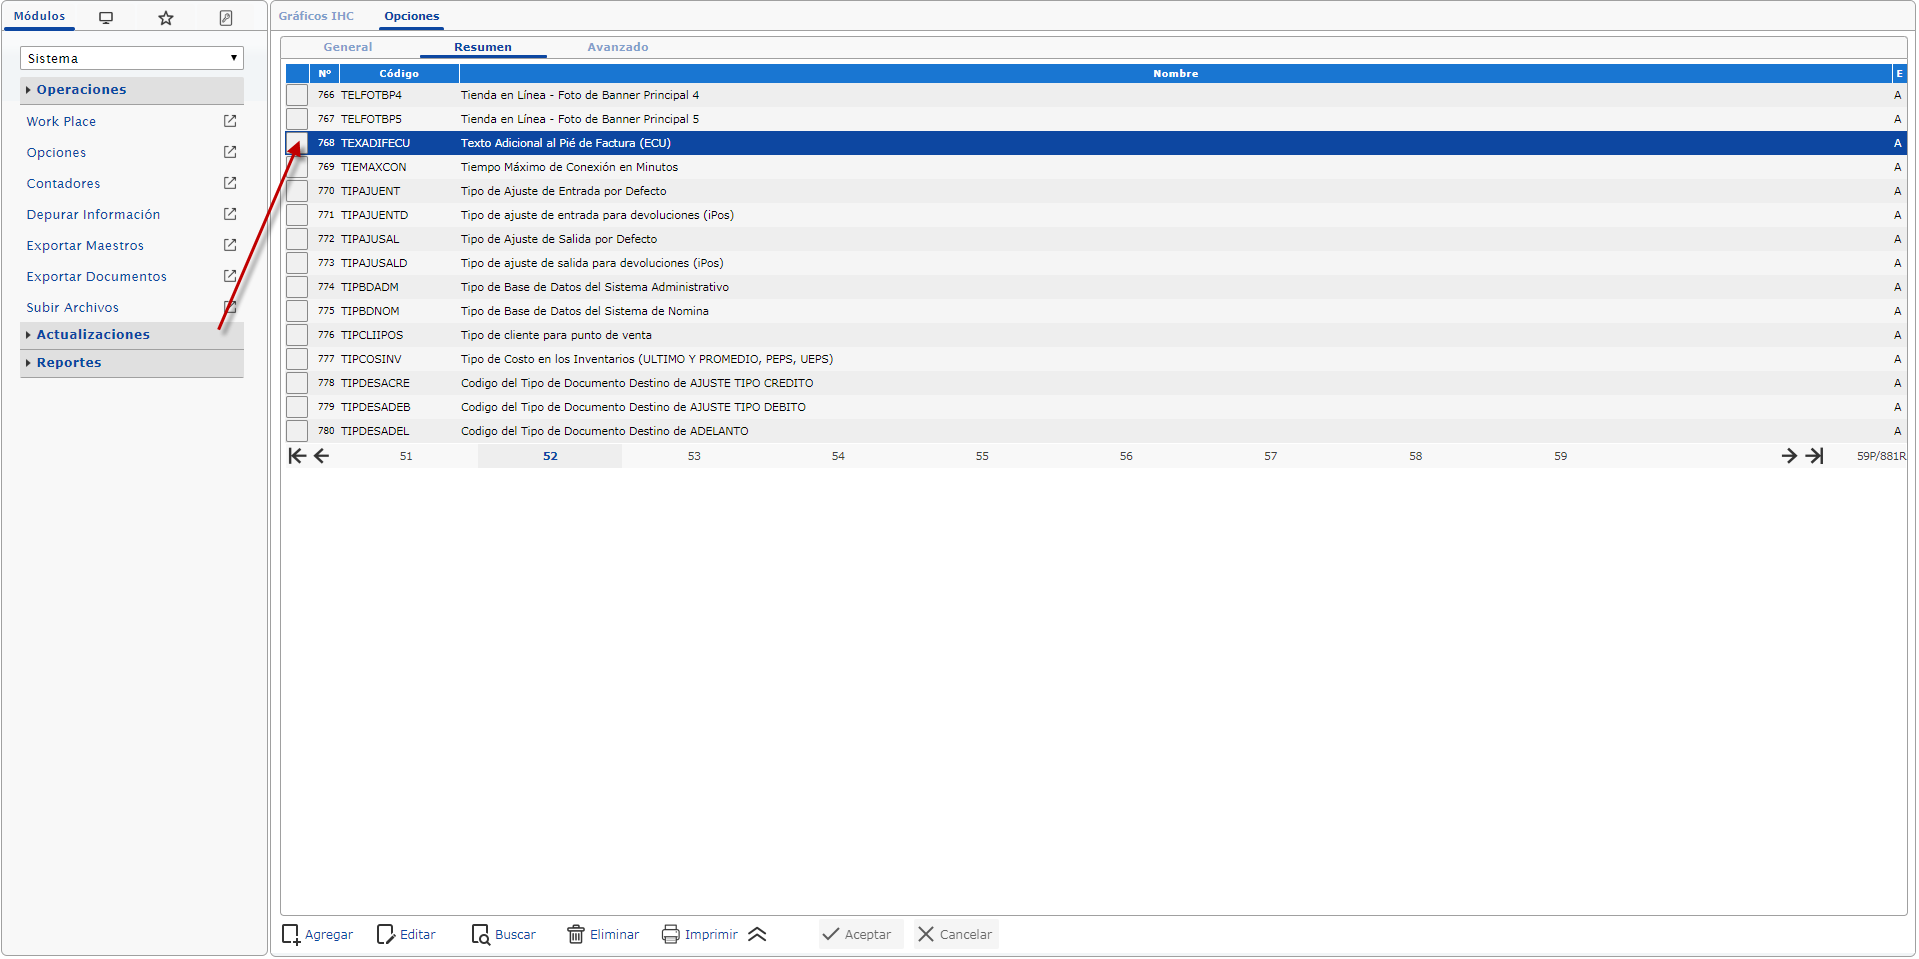Viewport: 1919px width, 959px height.
Task: Open the document icon tab beside star
Action: coord(226,18)
